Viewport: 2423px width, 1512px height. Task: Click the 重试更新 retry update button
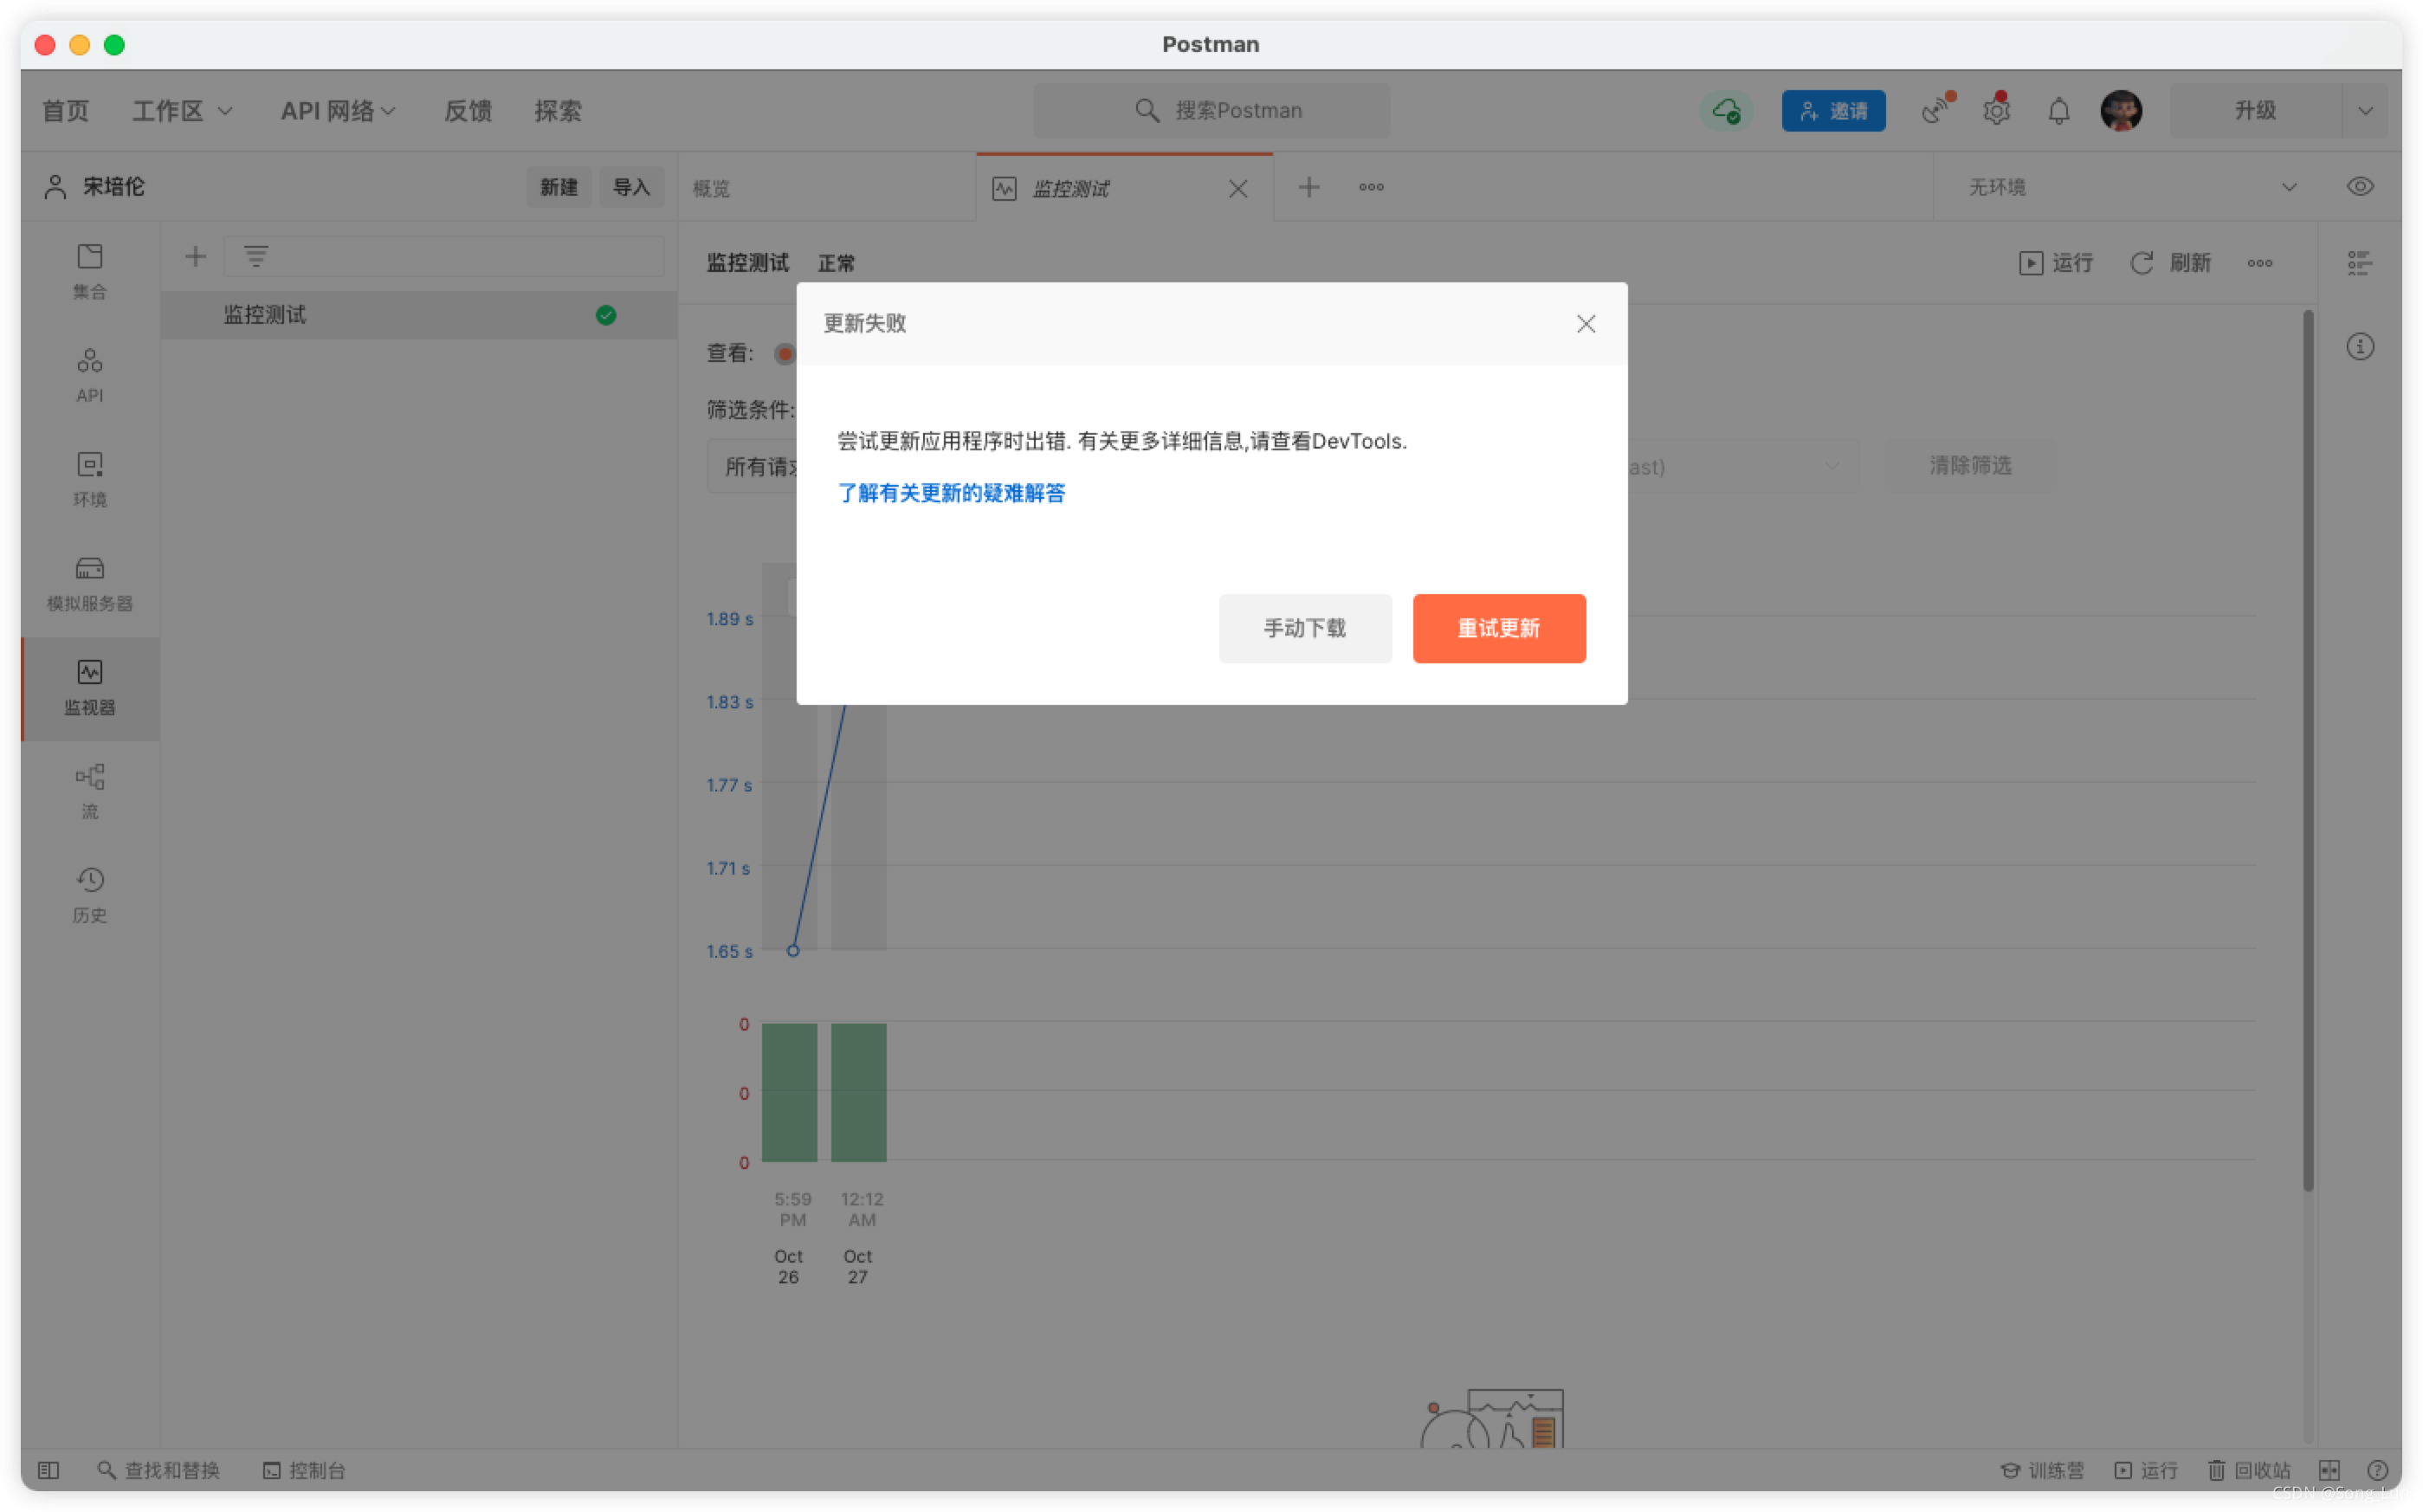click(x=1498, y=628)
